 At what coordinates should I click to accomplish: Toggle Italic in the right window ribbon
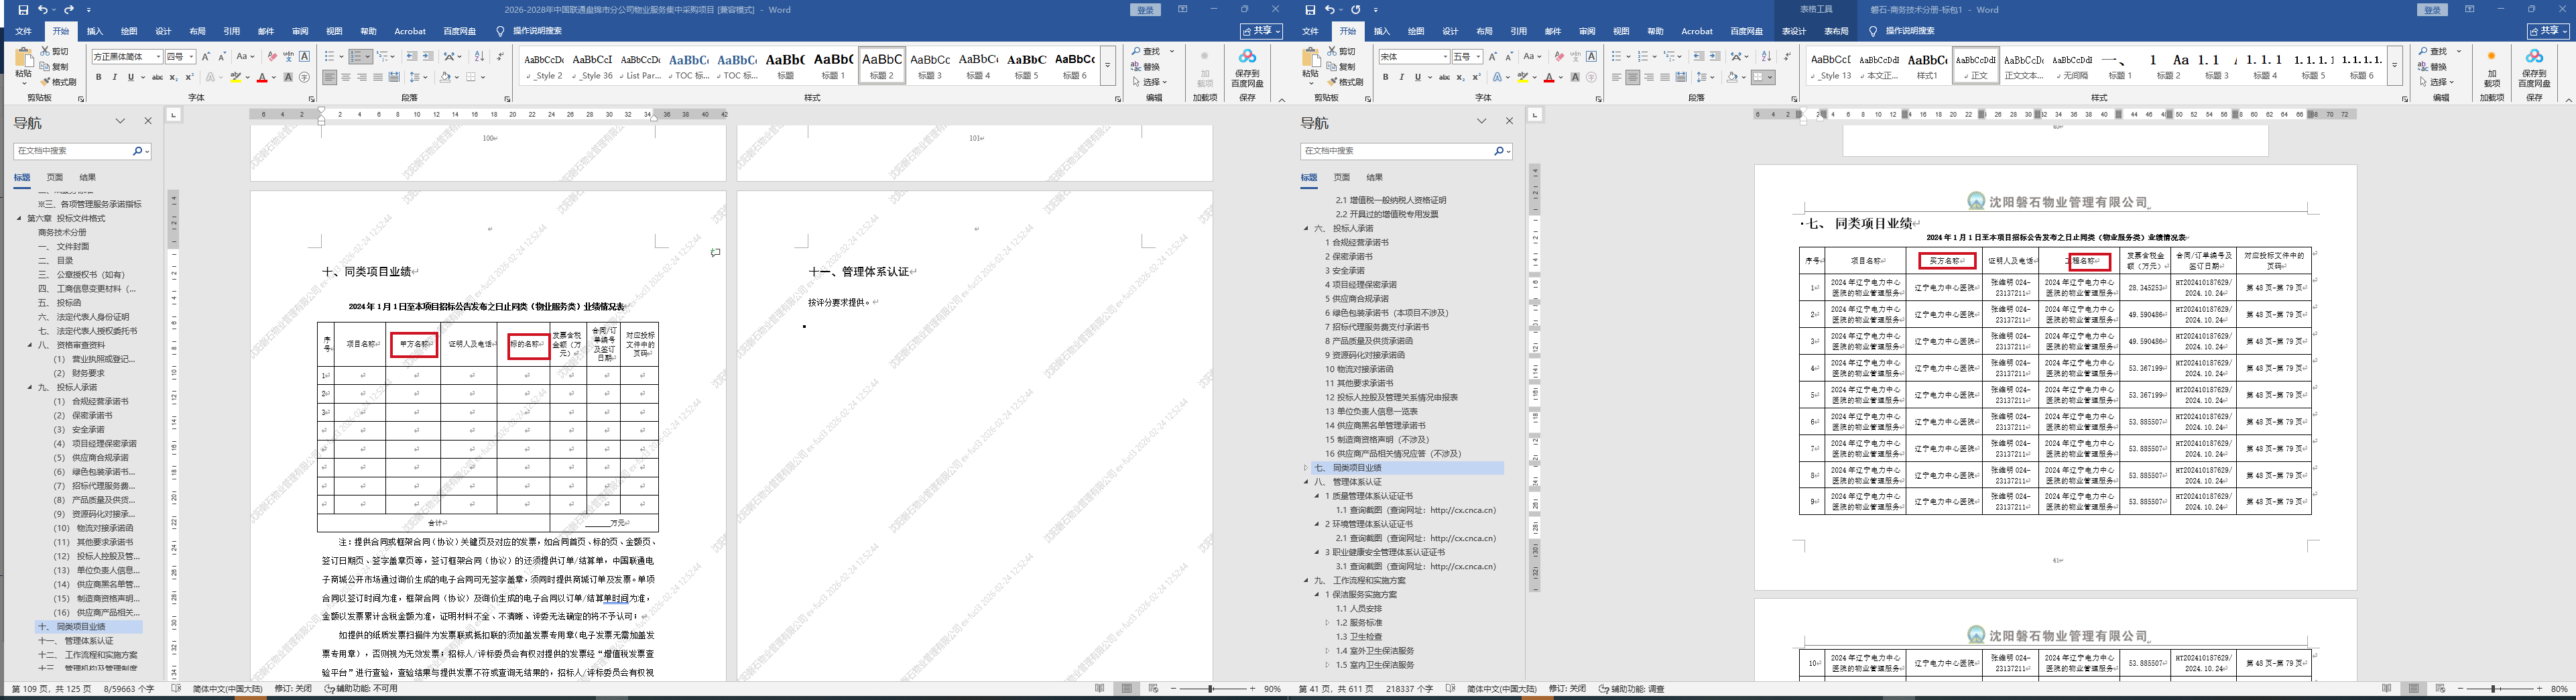click(1401, 77)
